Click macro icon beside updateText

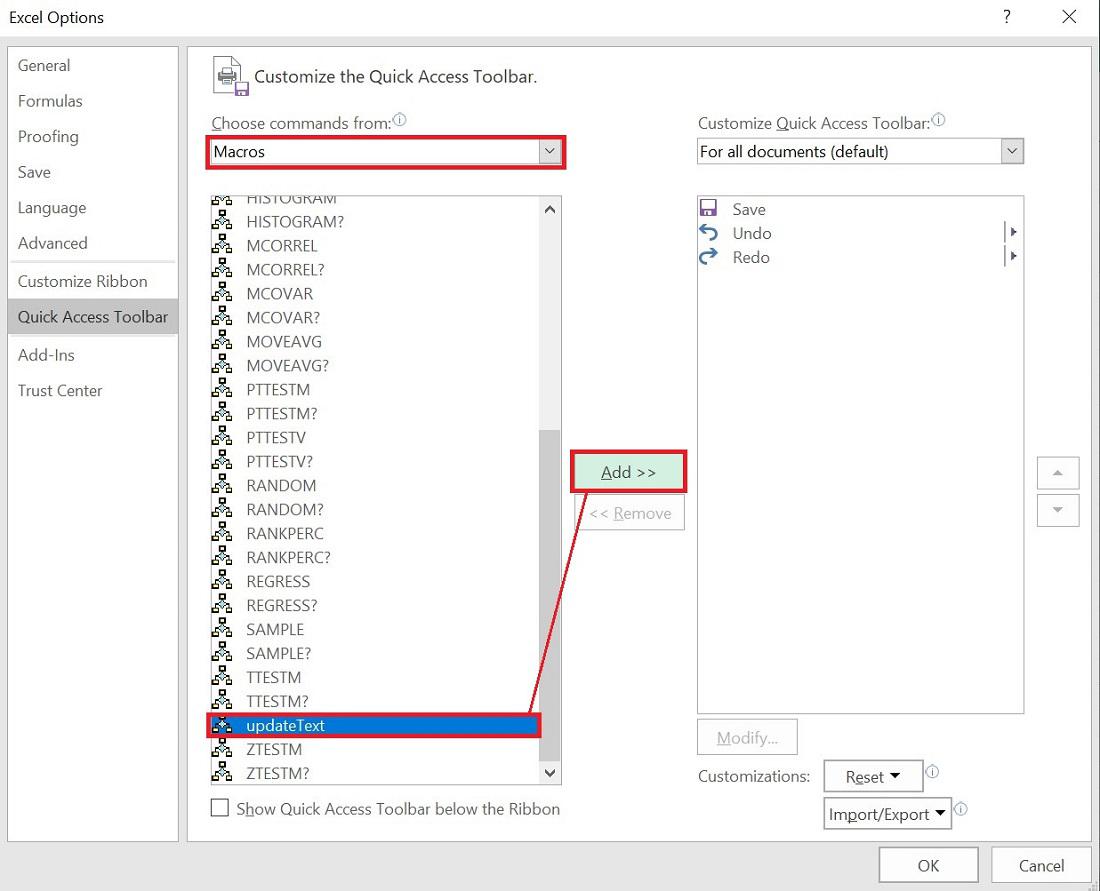(x=222, y=725)
